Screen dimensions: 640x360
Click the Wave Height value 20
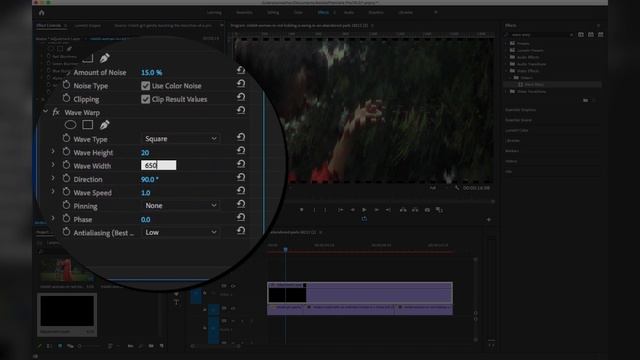point(145,153)
